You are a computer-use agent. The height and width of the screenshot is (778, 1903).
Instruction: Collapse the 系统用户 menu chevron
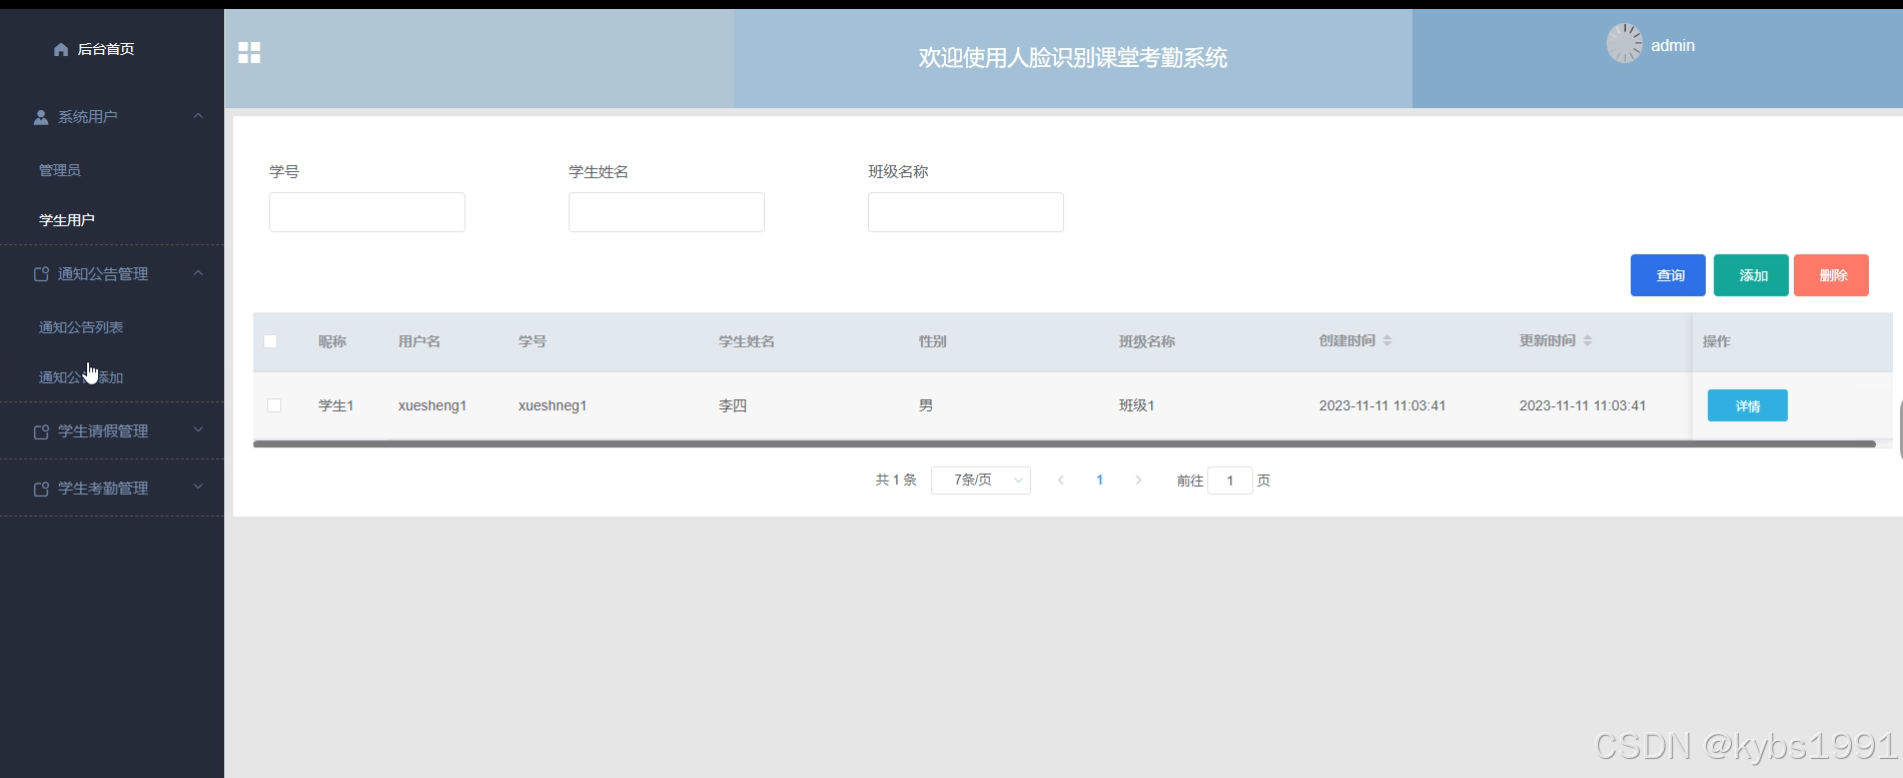tap(198, 116)
